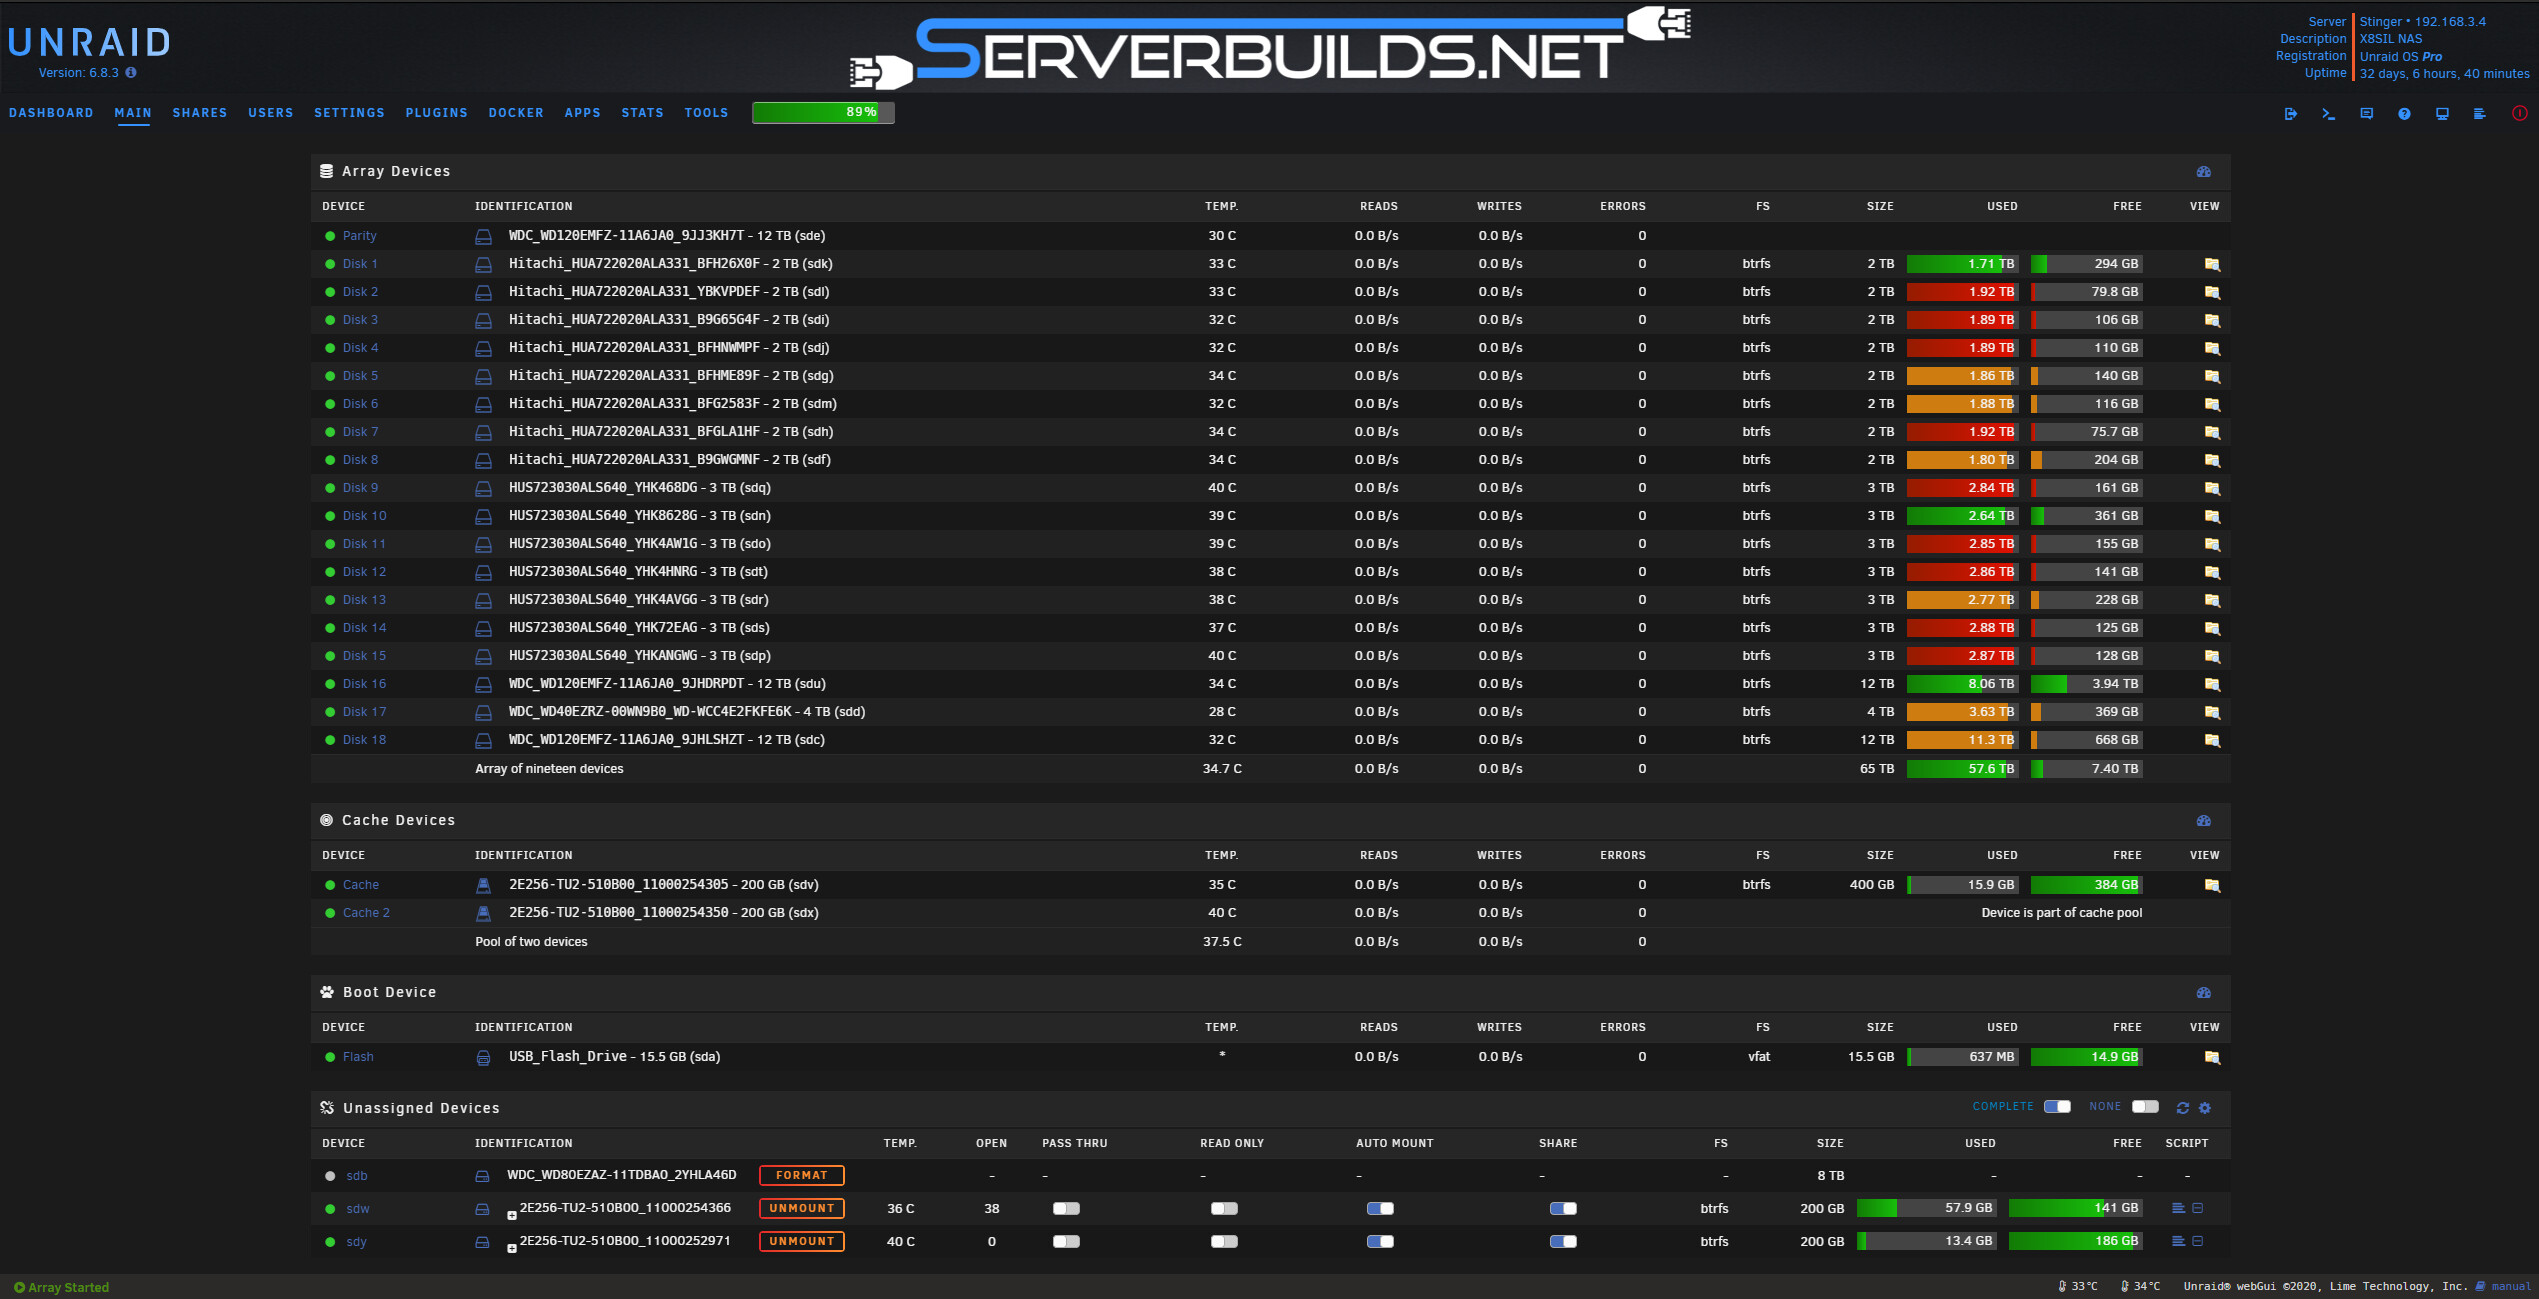Browse the Cache pool folder icon
Viewport: 2539px width, 1299px height.
tap(2212, 886)
